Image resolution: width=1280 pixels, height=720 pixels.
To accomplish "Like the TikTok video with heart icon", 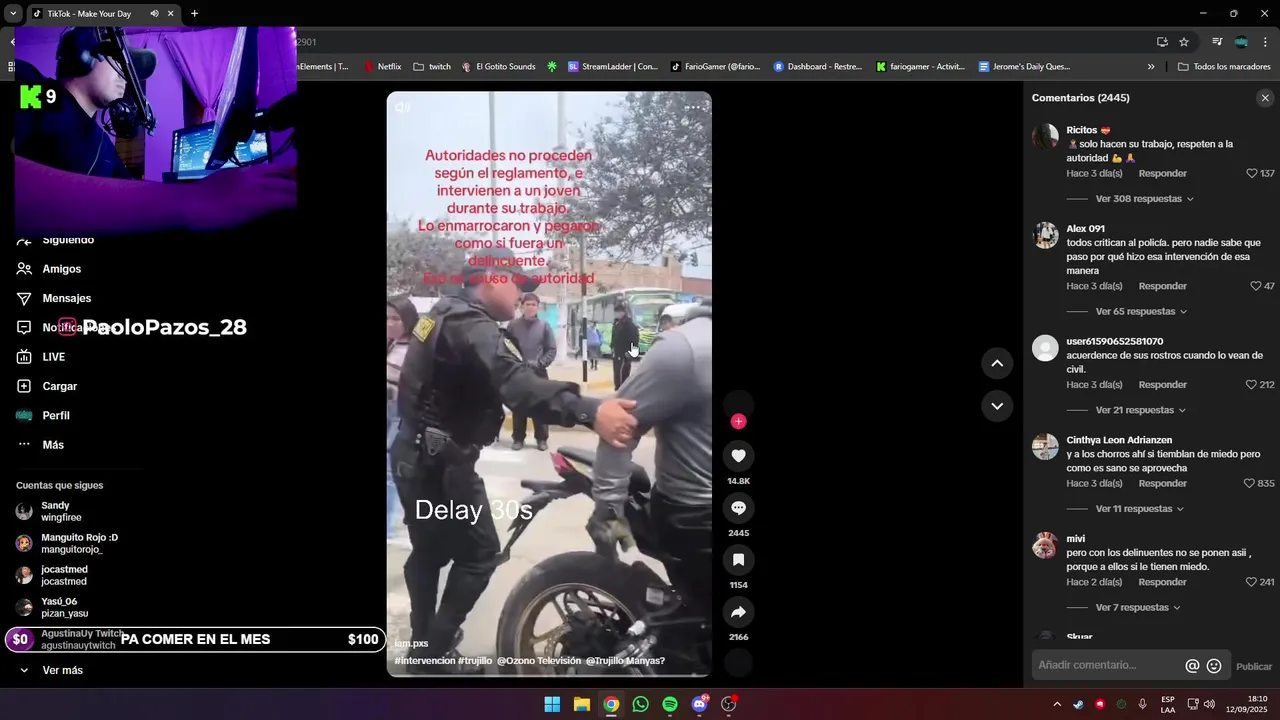I will click(738, 456).
